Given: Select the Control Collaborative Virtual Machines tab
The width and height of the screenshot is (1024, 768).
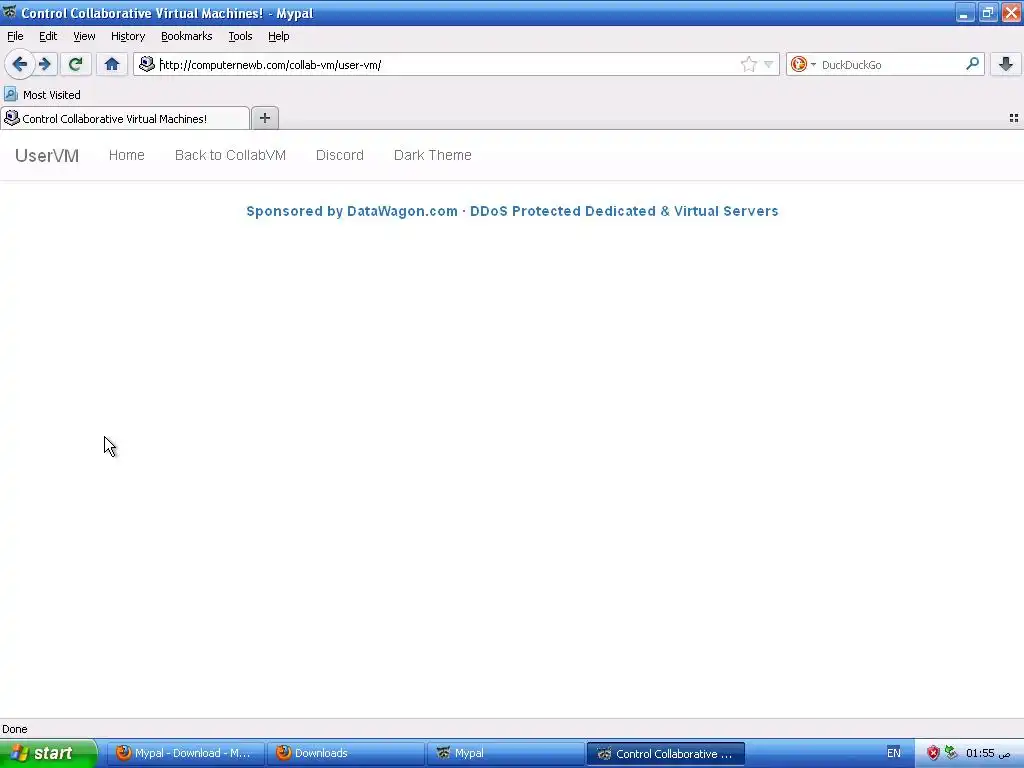Looking at the screenshot, I should coord(125,118).
